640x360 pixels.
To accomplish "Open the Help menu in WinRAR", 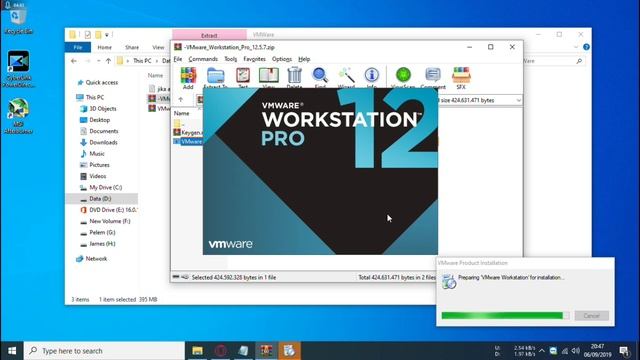I will (x=304, y=59).
